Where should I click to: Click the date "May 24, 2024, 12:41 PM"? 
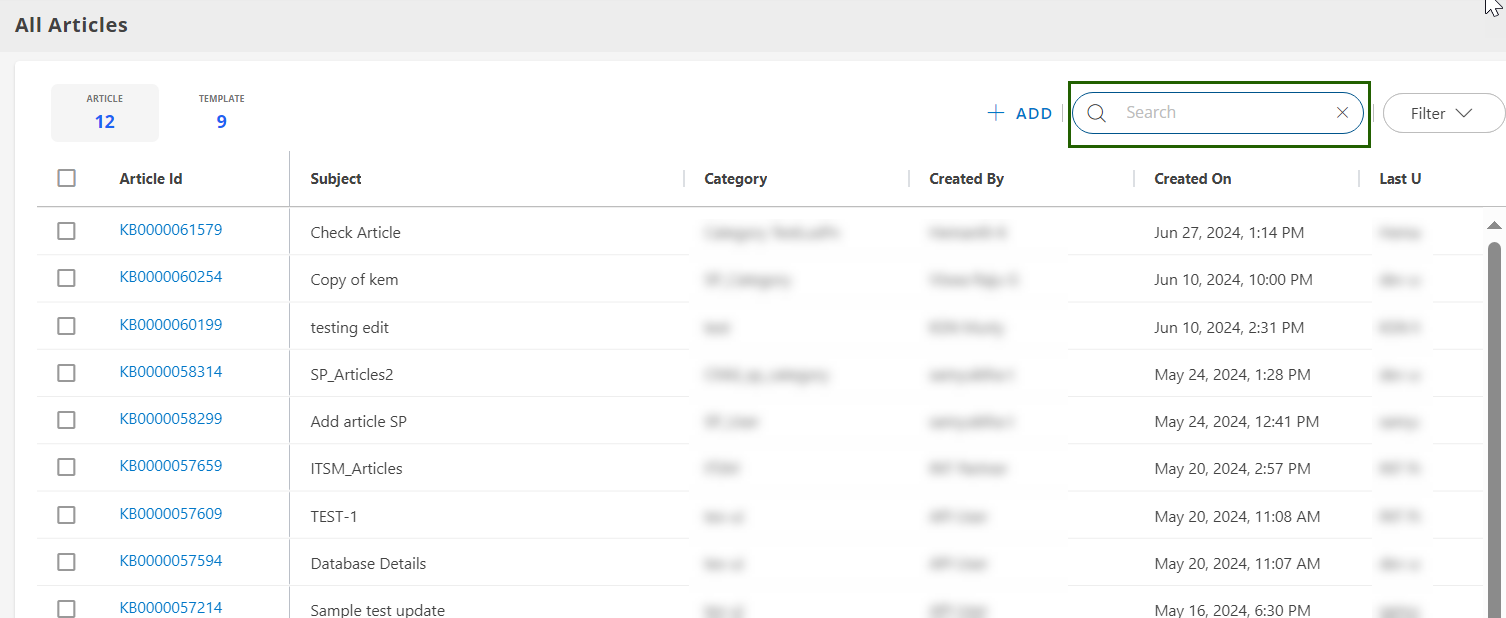1237,422
